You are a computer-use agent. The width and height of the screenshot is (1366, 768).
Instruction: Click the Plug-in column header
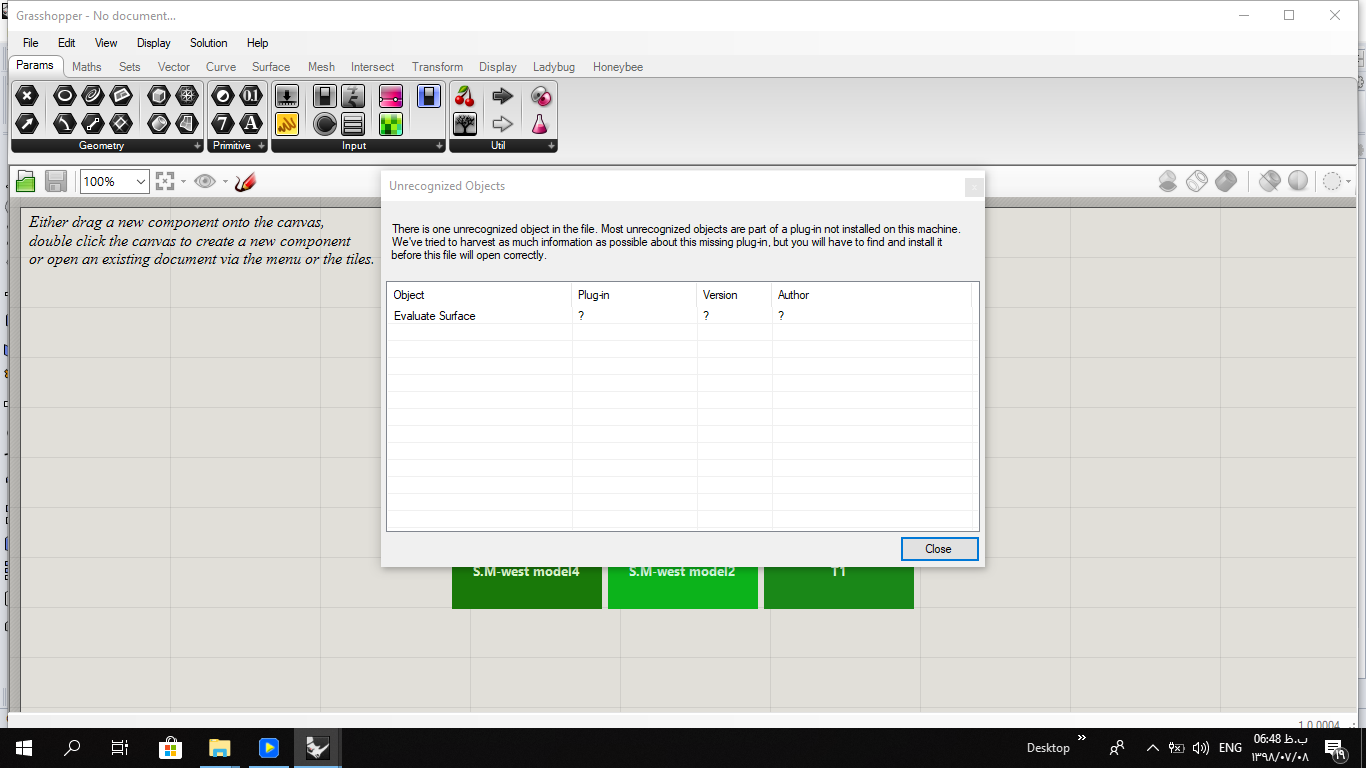[635, 295]
